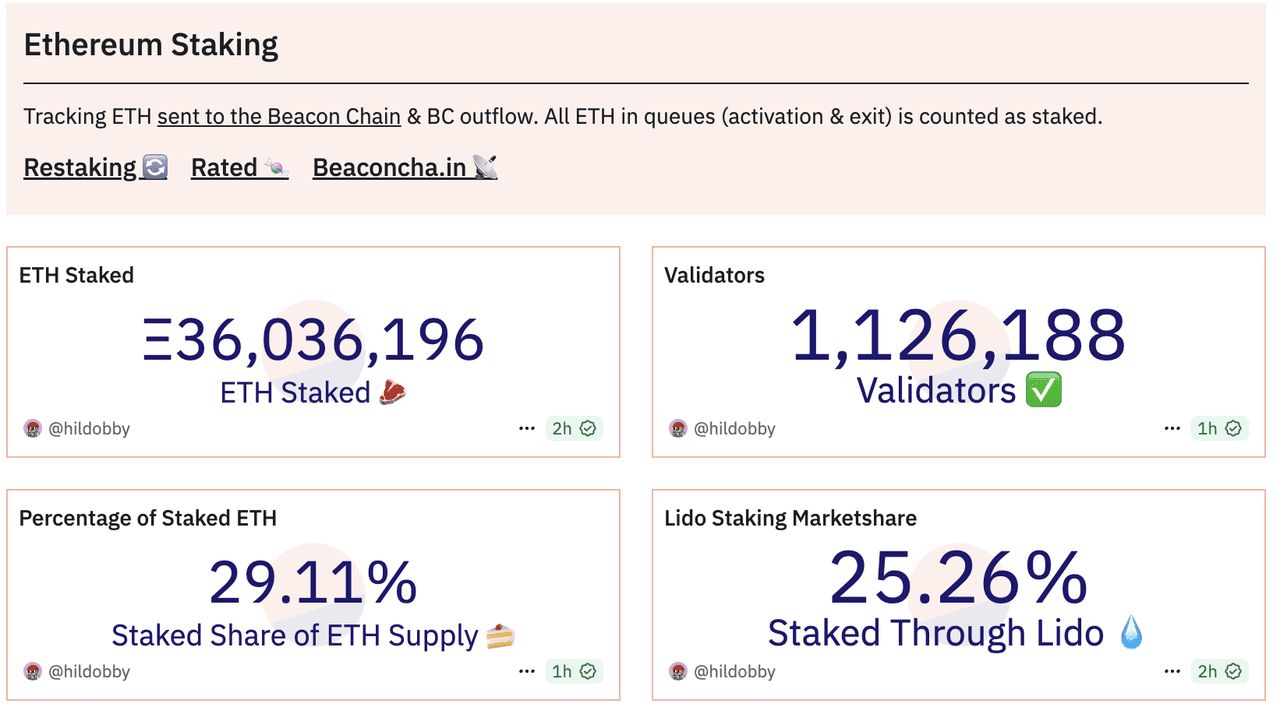Click the 2h refresh badge on ETH Staked
Image resolution: width=1280 pixels, height=707 pixels.
pos(574,428)
